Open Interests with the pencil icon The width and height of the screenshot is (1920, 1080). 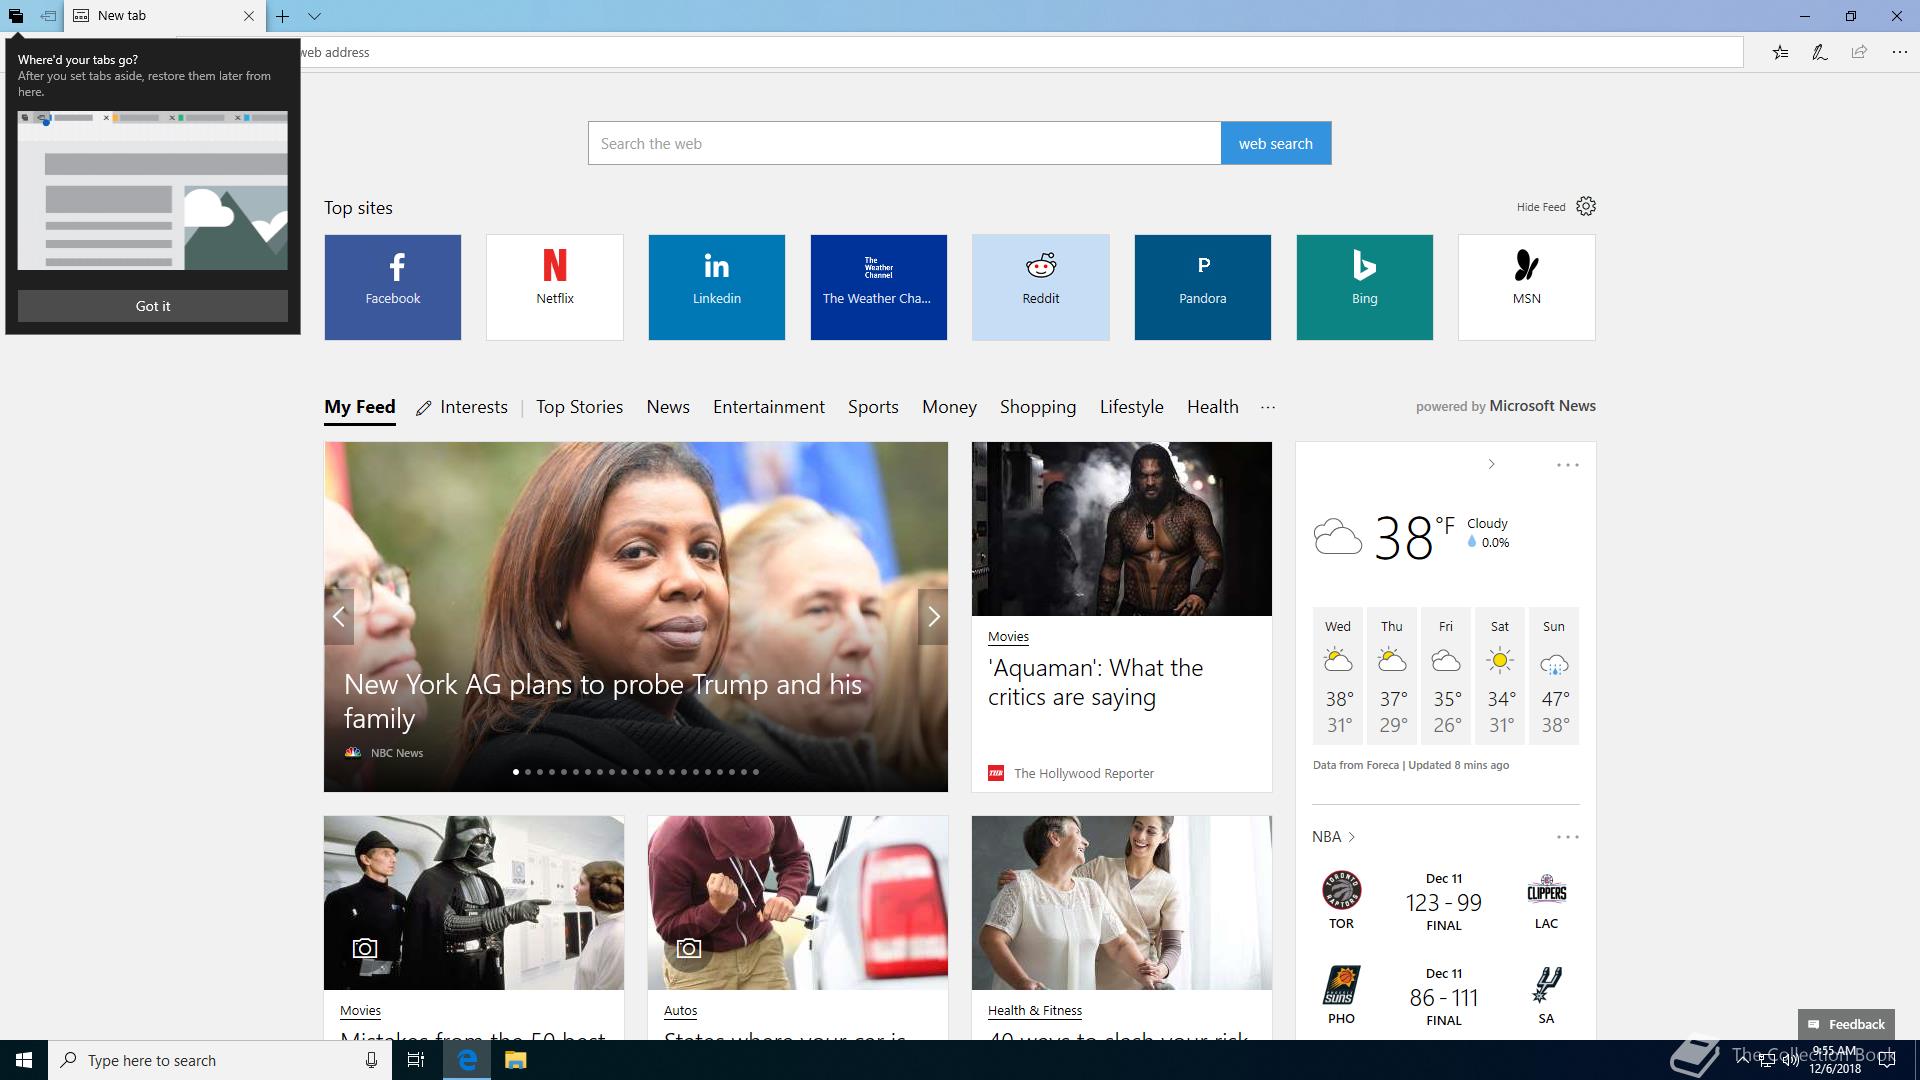coord(462,407)
